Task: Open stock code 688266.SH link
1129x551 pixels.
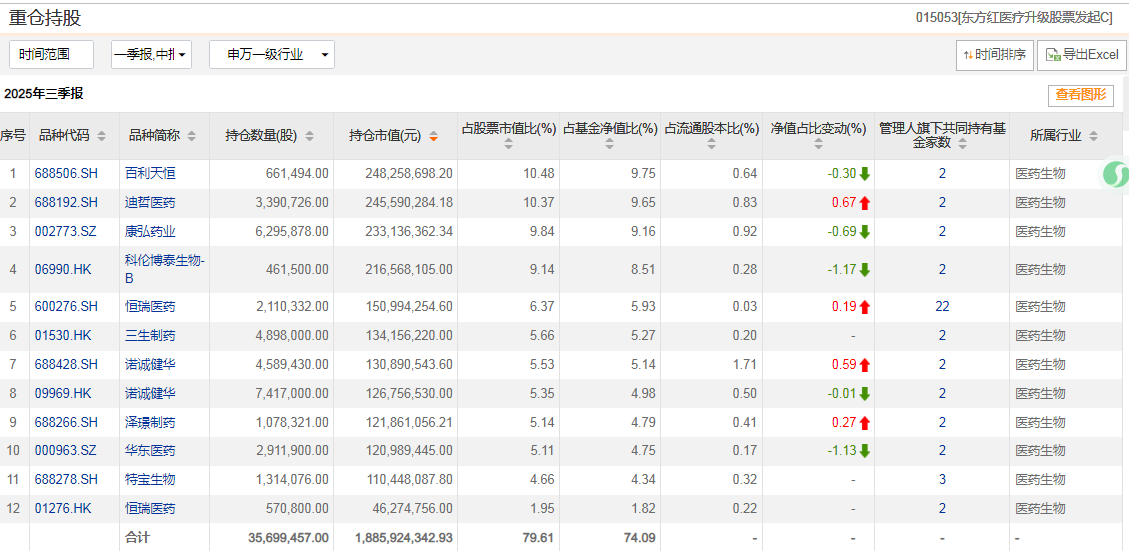Action: [x=66, y=422]
